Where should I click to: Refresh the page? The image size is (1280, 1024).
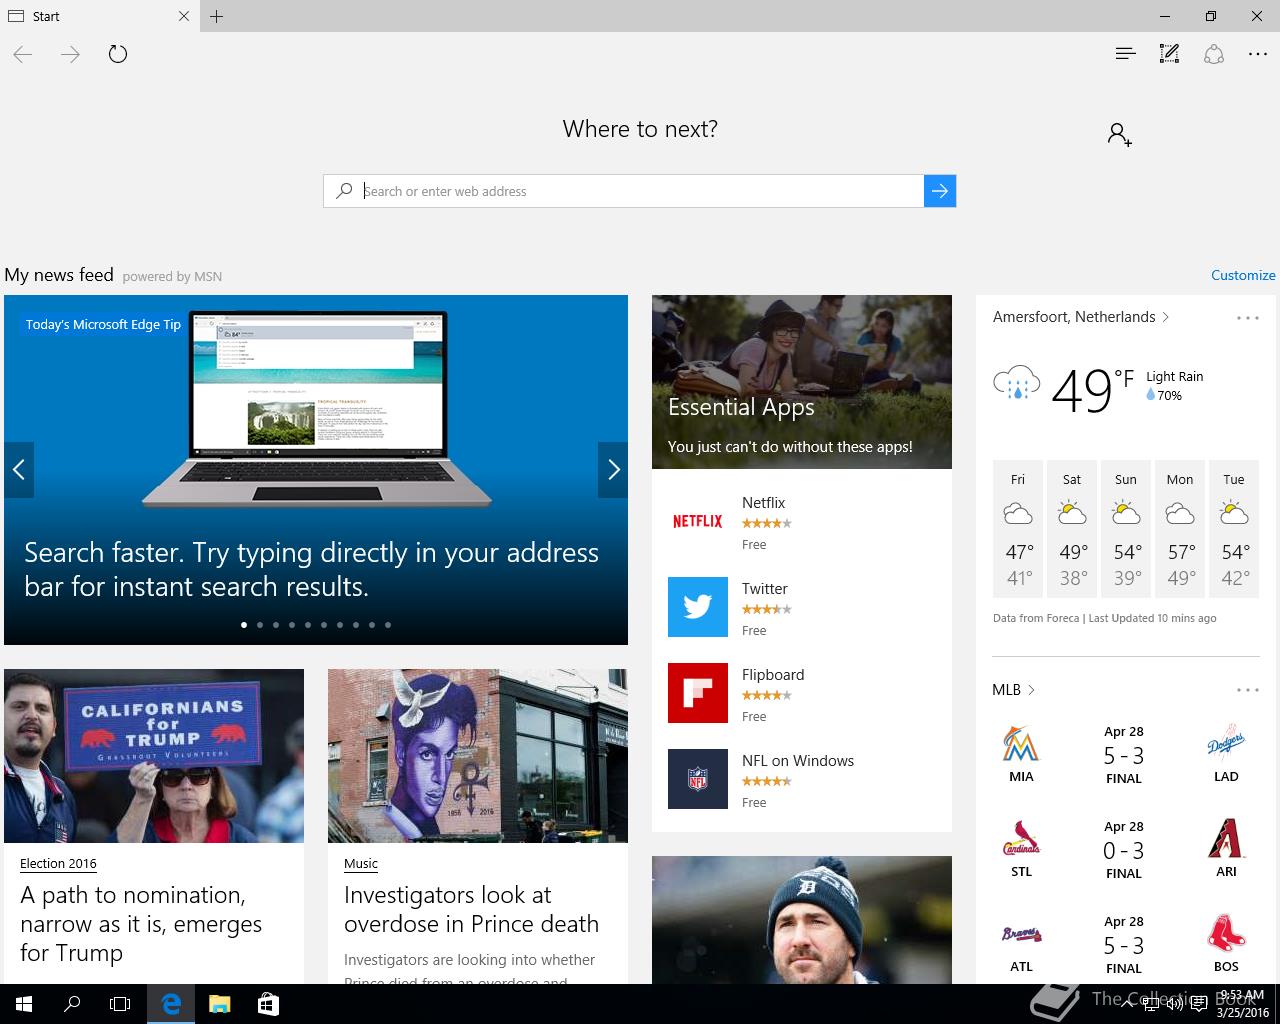point(118,55)
